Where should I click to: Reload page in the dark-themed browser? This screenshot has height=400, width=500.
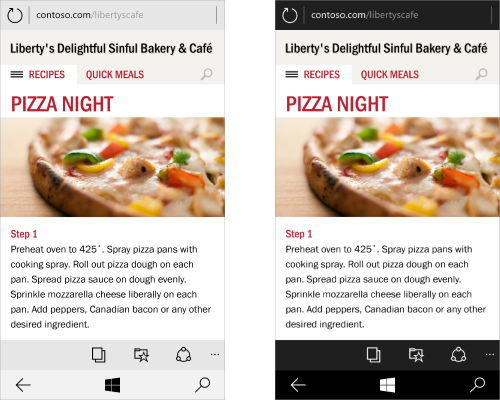coord(290,15)
